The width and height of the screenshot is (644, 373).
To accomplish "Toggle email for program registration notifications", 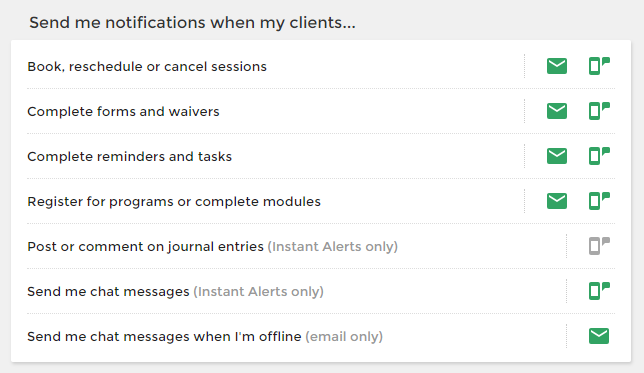I will [557, 201].
